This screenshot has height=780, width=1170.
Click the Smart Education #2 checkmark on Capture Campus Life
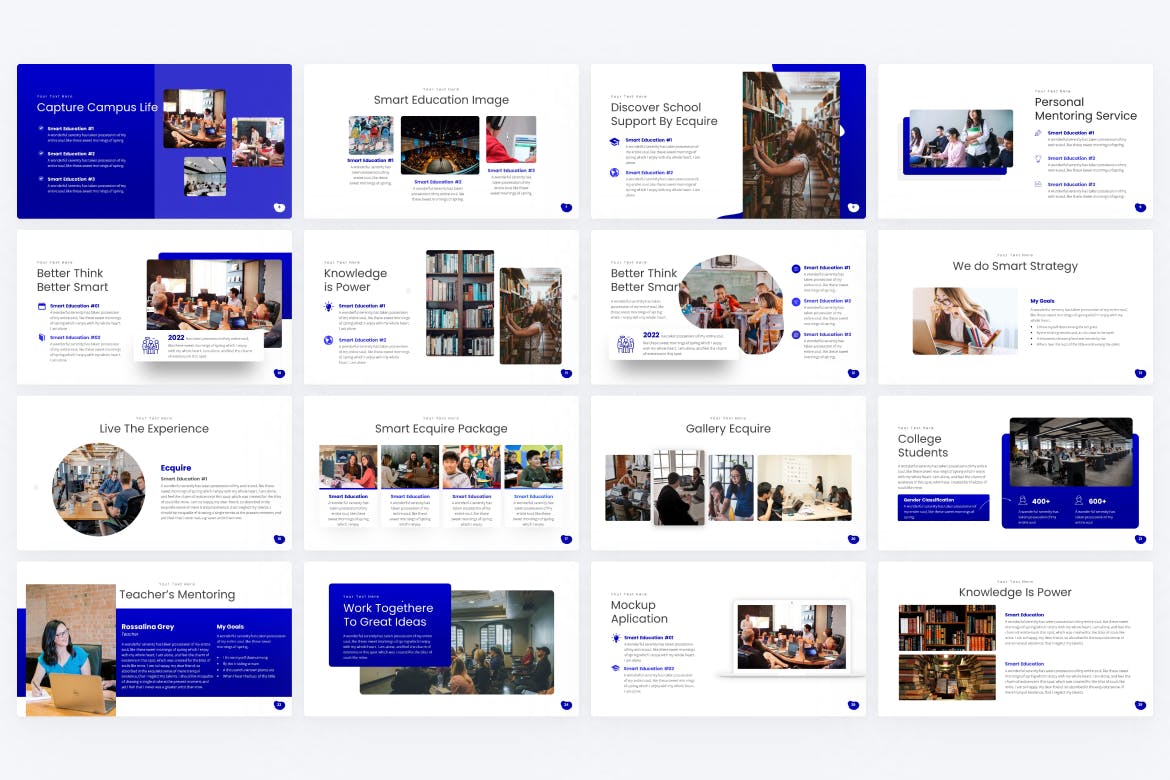coord(41,154)
